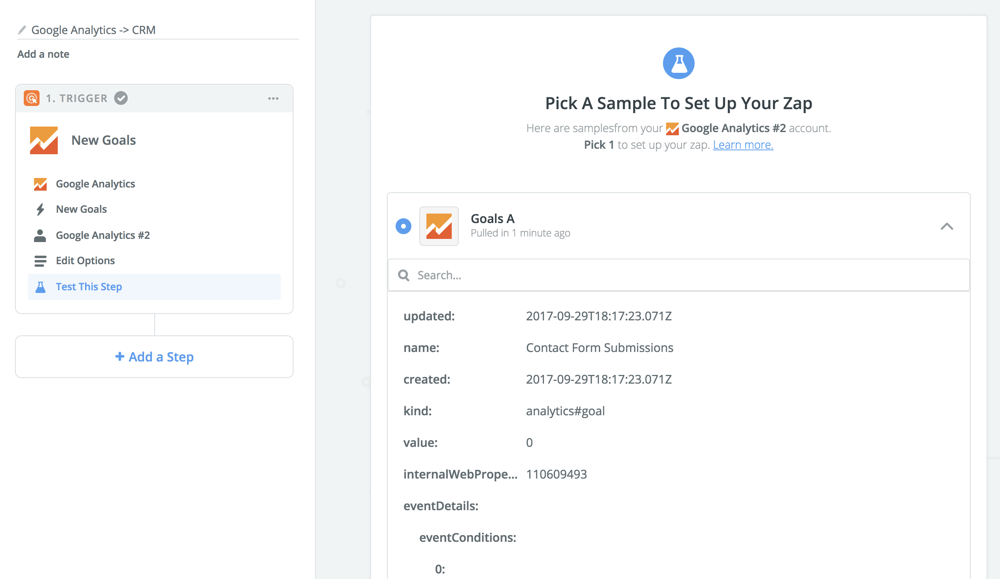Click the trigger completed checkmark icon
This screenshot has width=1000, height=579.
121,98
